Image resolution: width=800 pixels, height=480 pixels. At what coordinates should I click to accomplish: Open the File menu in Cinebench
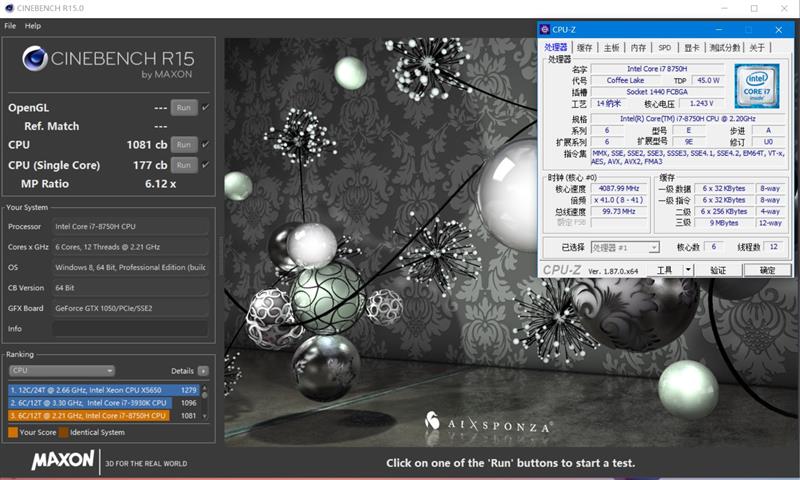[10, 26]
